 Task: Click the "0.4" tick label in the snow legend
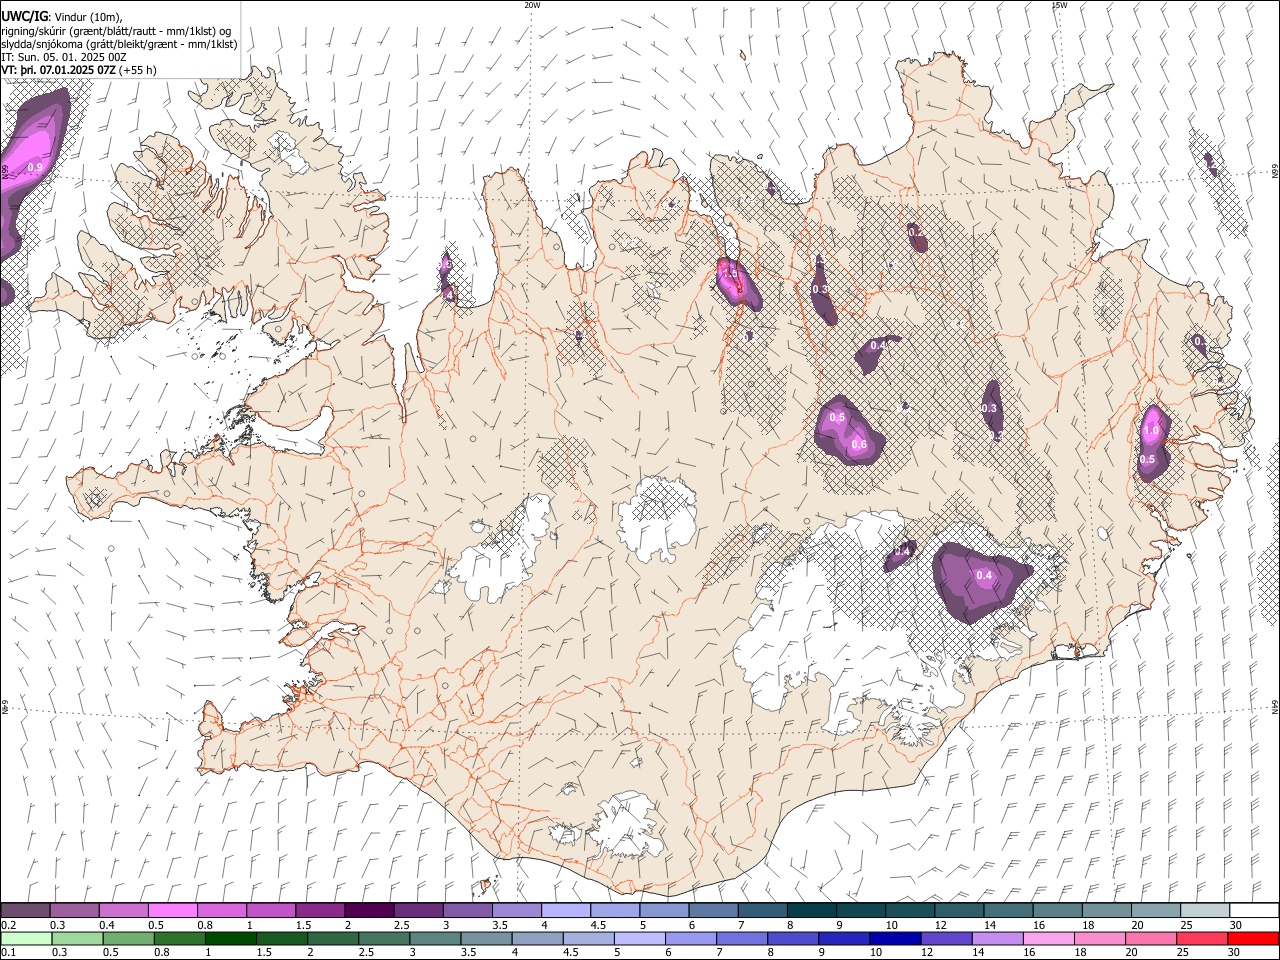pyautogui.click(x=106, y=925)
